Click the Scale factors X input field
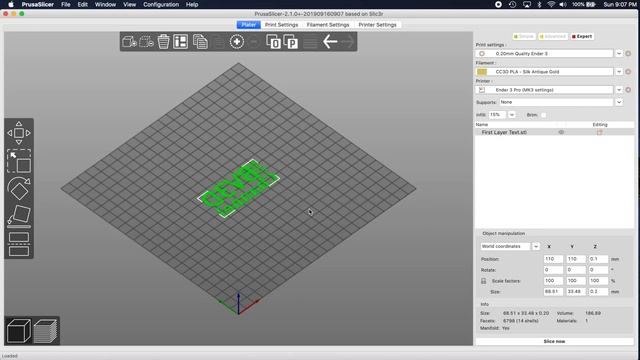Image resolution: width=640 pixels, height=360 pixels. [553, 281]
